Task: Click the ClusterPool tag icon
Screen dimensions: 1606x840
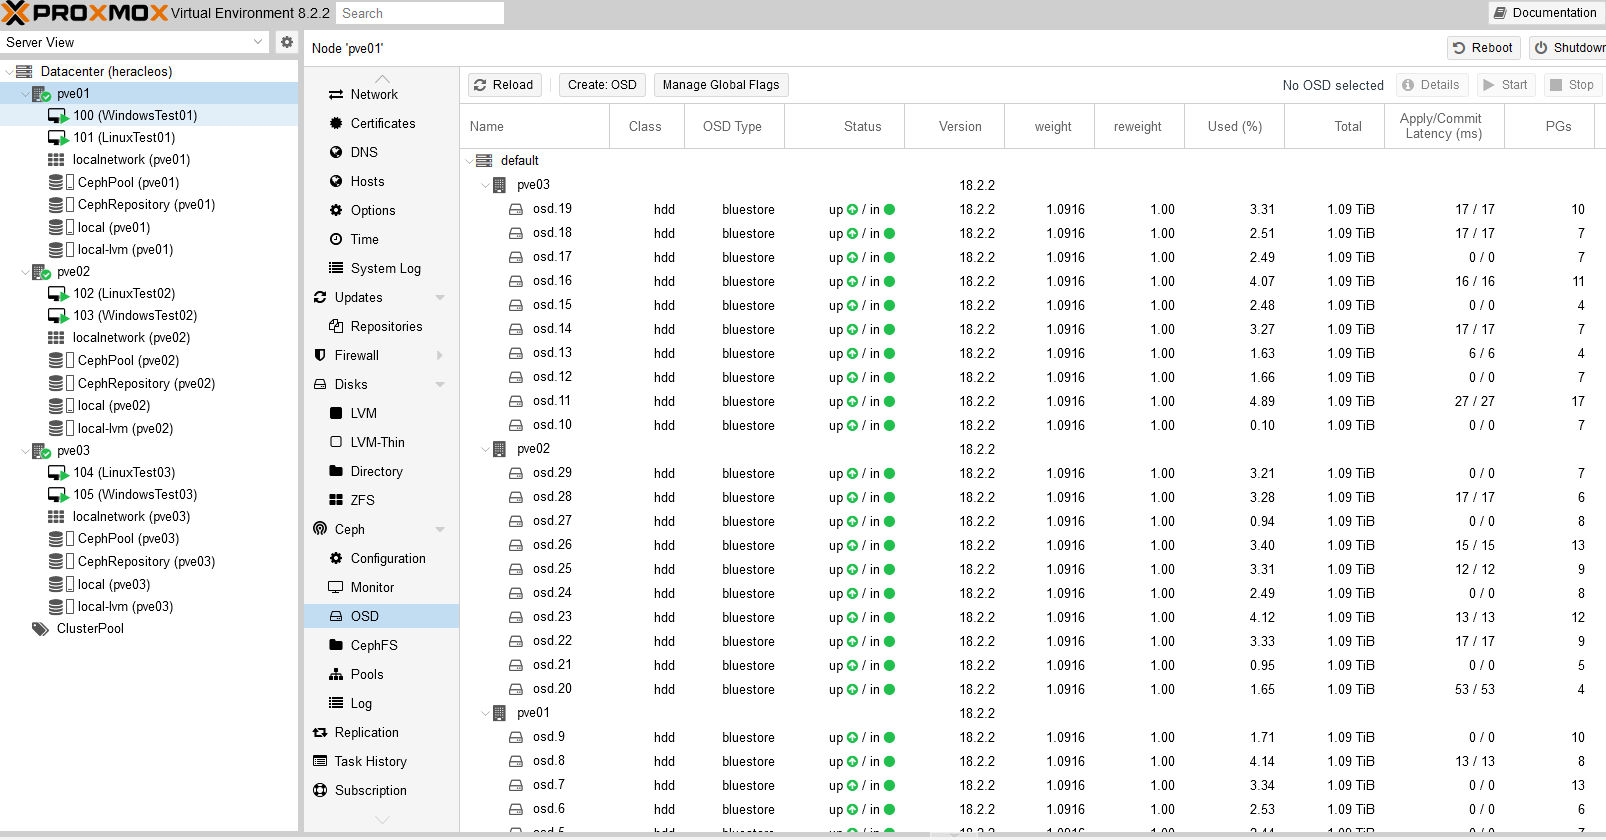Action: tap(40, 629)
